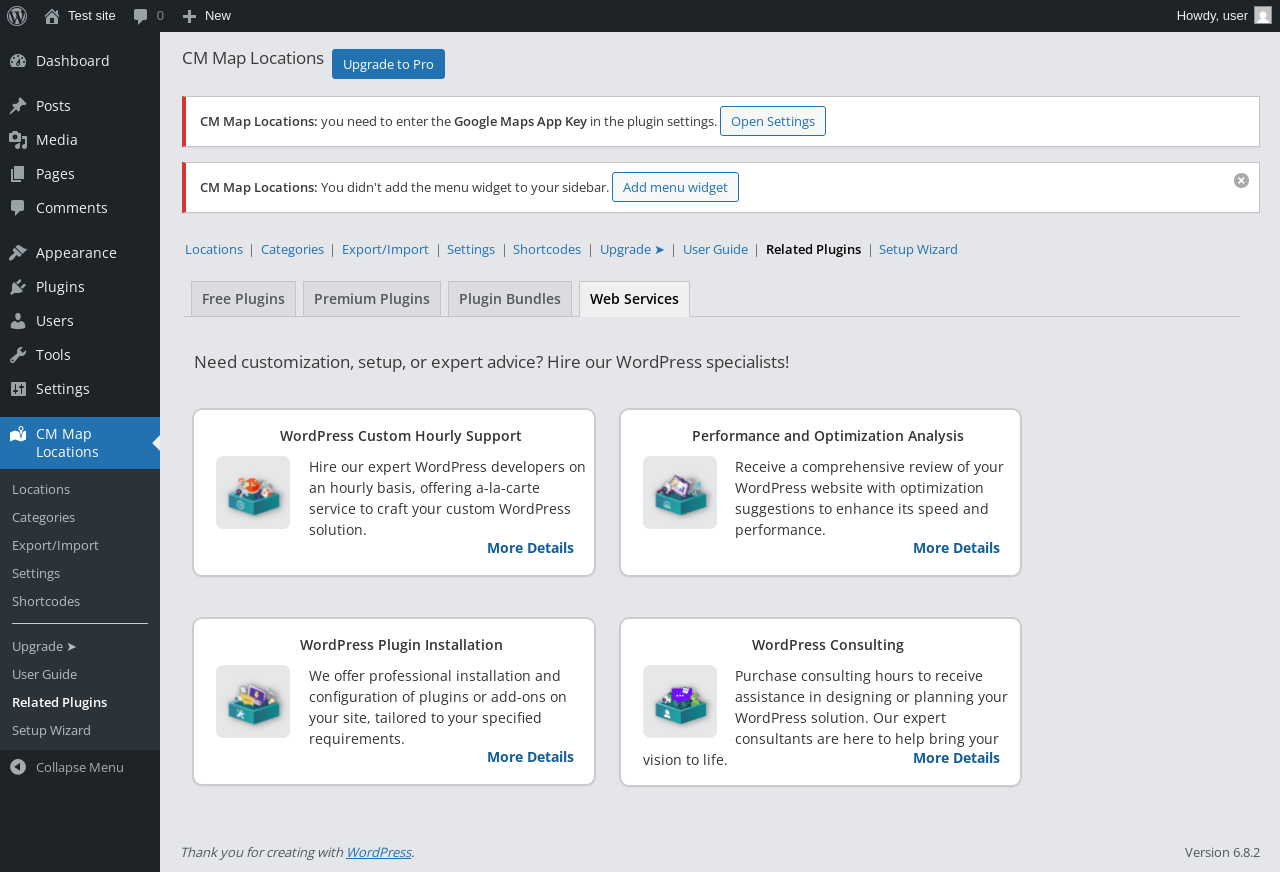Image resolution: width=1280 pixels, height=872 pixels.
Task: Click the user avatar next to Howdy, user
Action: [1263, 15]
